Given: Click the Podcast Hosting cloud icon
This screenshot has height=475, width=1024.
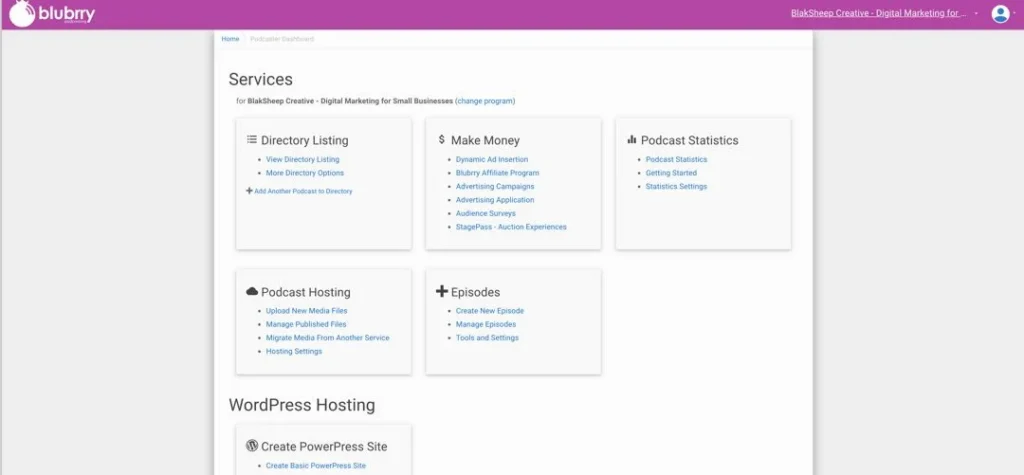Looking at the screenshot, I should coord(252,291).
